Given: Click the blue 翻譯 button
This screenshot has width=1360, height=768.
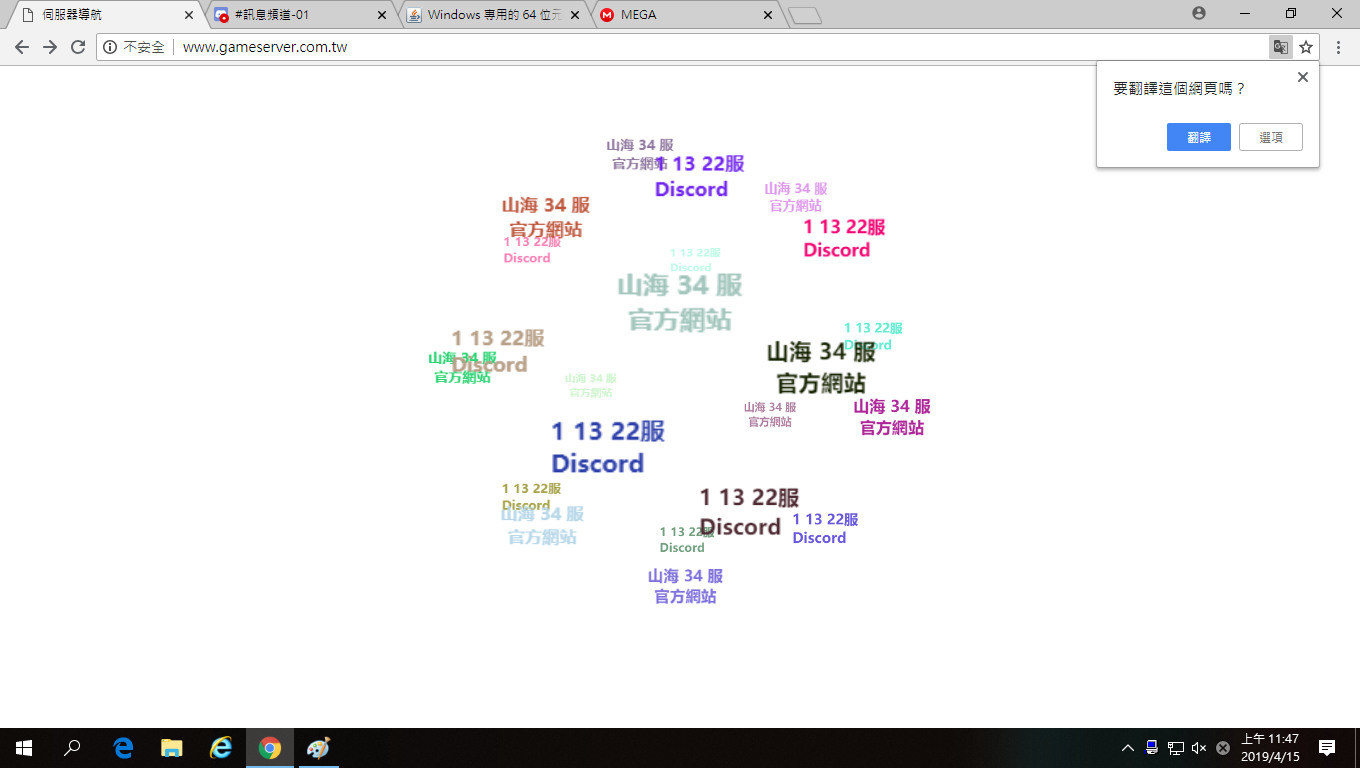Looking at the screenshot, I should click(1198, 137).
